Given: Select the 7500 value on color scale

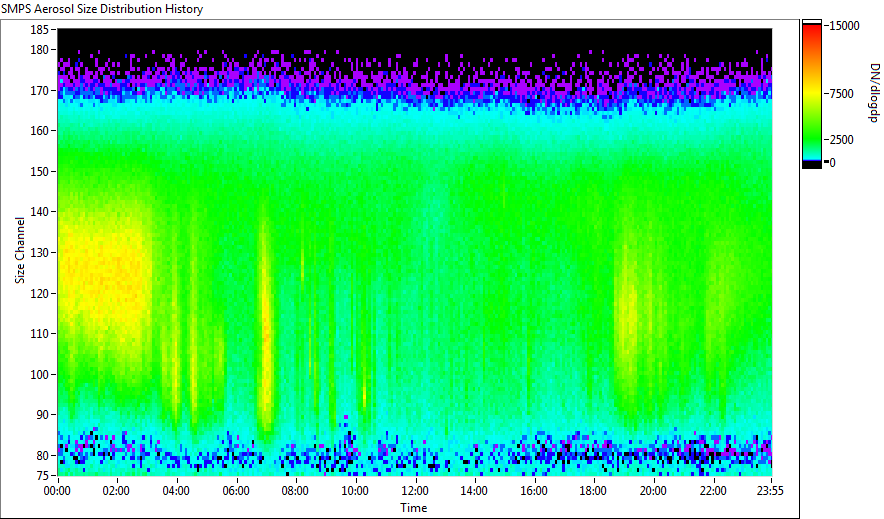Looking at the screenshot, I should [842, 94].
